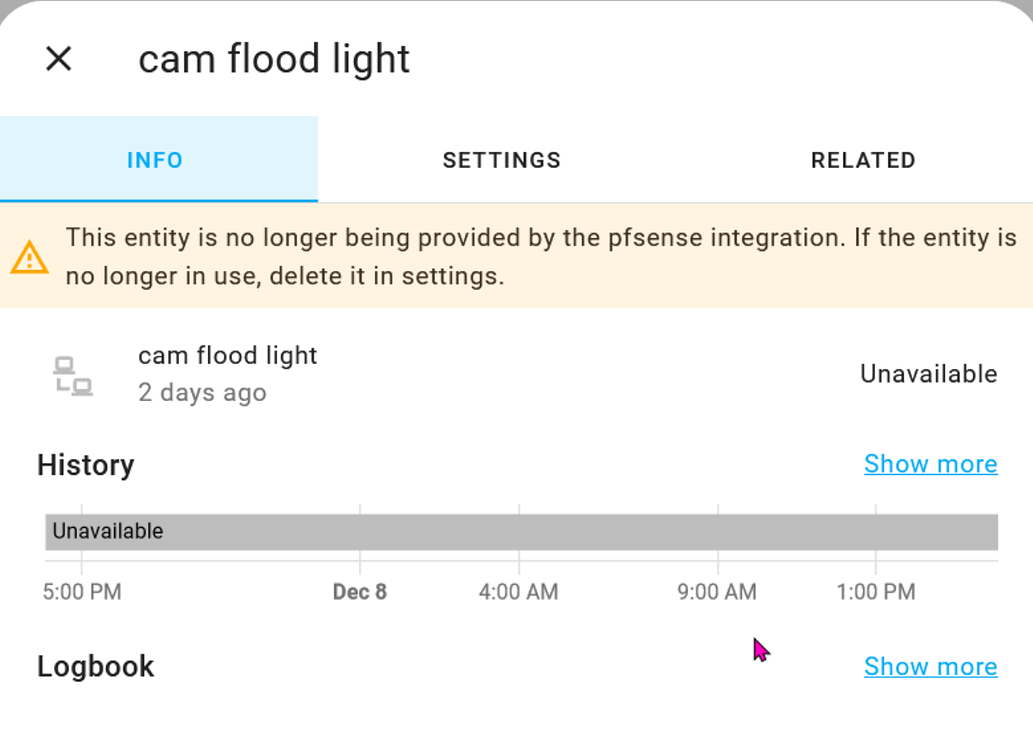Show more history

click(930, 464)
